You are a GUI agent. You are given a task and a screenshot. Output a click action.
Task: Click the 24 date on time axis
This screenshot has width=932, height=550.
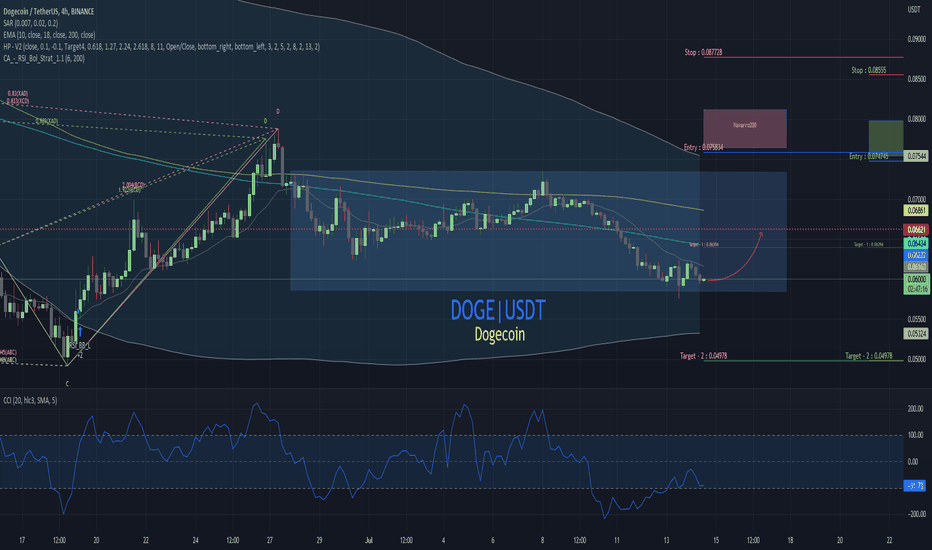click(196, 540)
